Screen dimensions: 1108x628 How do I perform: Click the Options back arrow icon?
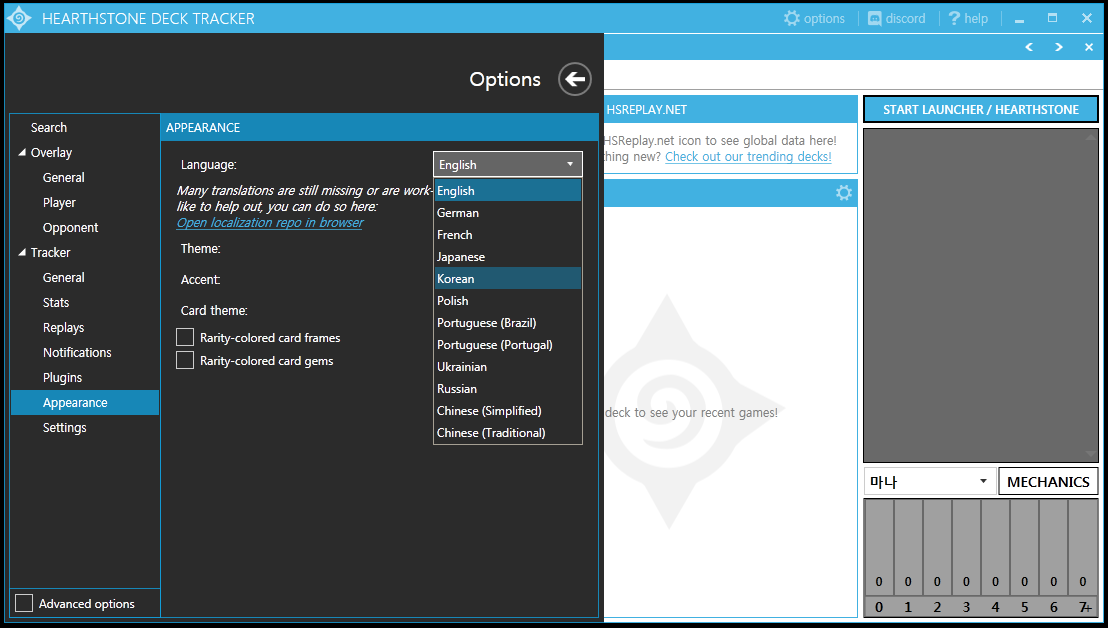[574, 79]
